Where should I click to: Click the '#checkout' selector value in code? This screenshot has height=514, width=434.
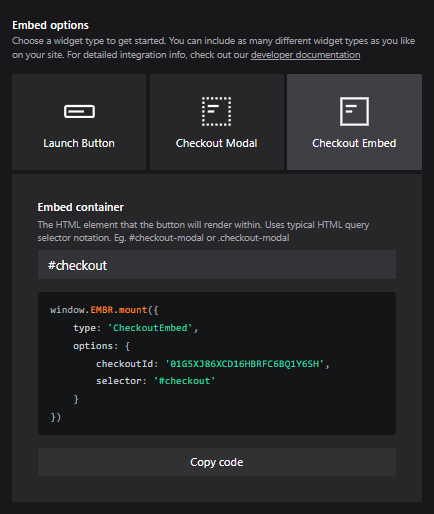point(184,381)
